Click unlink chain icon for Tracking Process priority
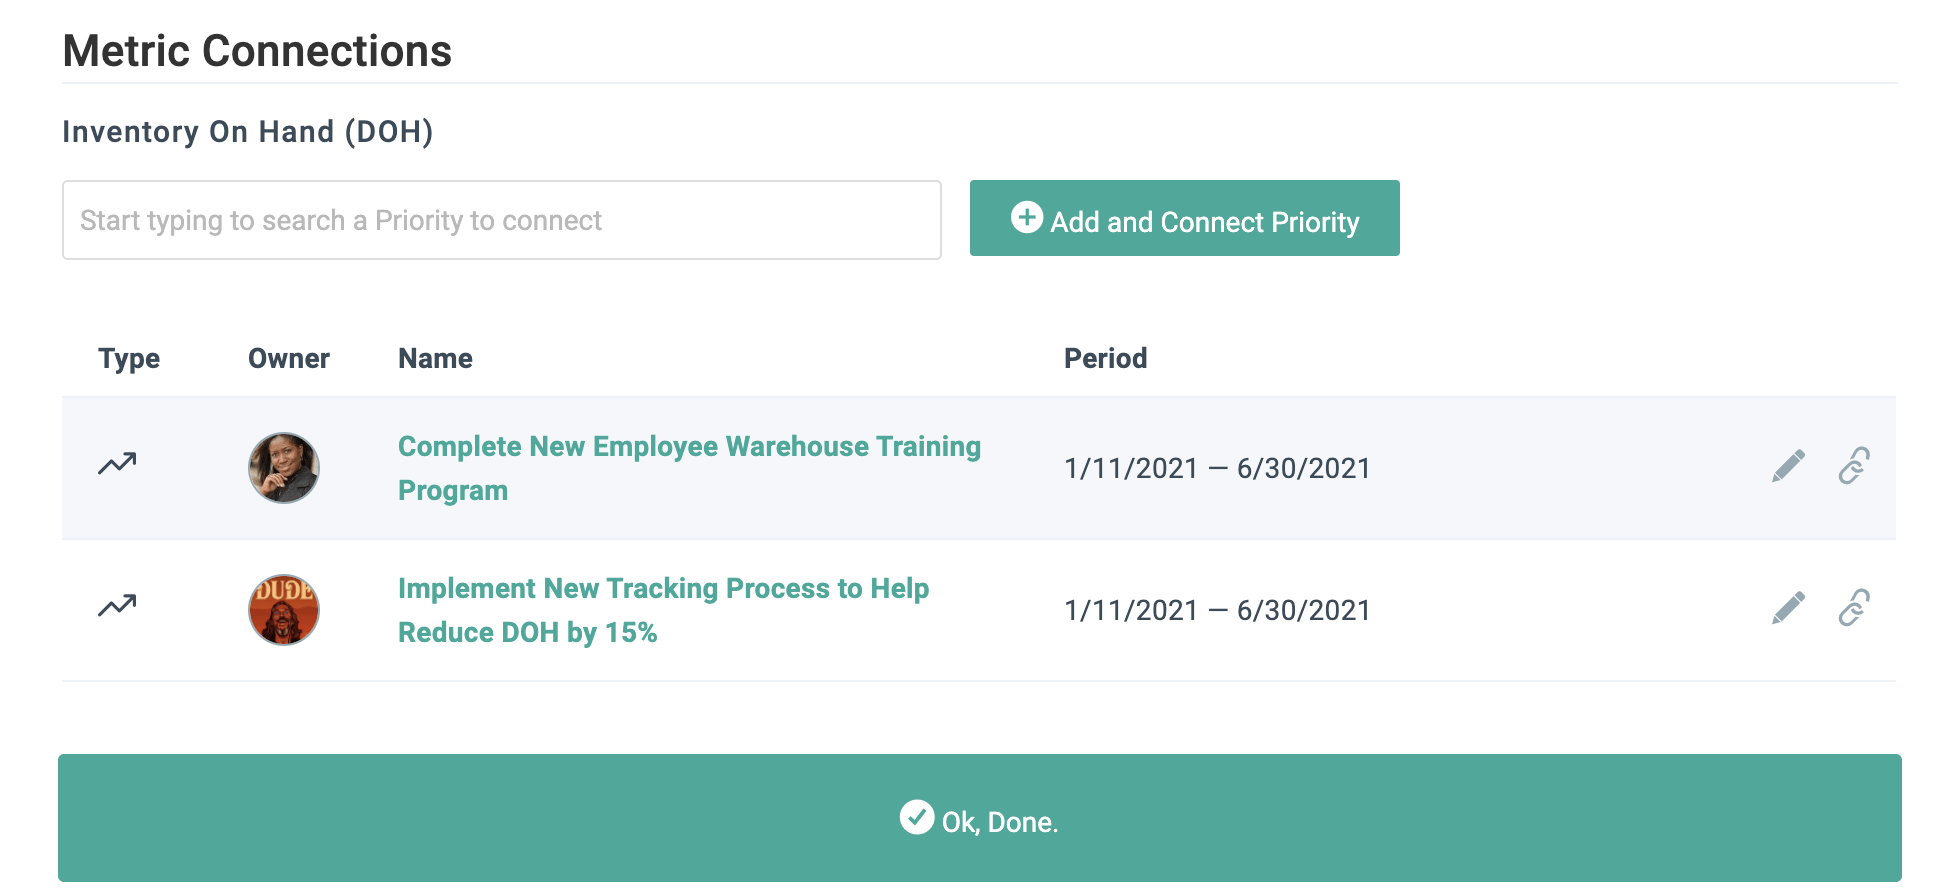Image resolution: width=1956 pixels, height=894 pixels. coord(1854,608)
